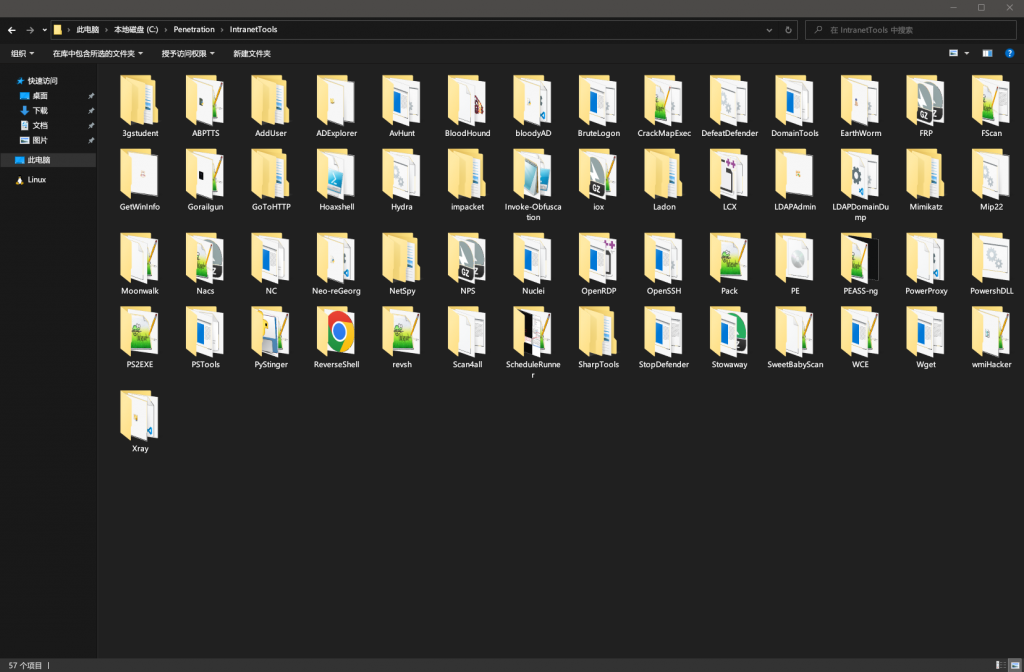Open 图片 in quick access
This screenshot has height=672, width=1024.
point(40,140)
